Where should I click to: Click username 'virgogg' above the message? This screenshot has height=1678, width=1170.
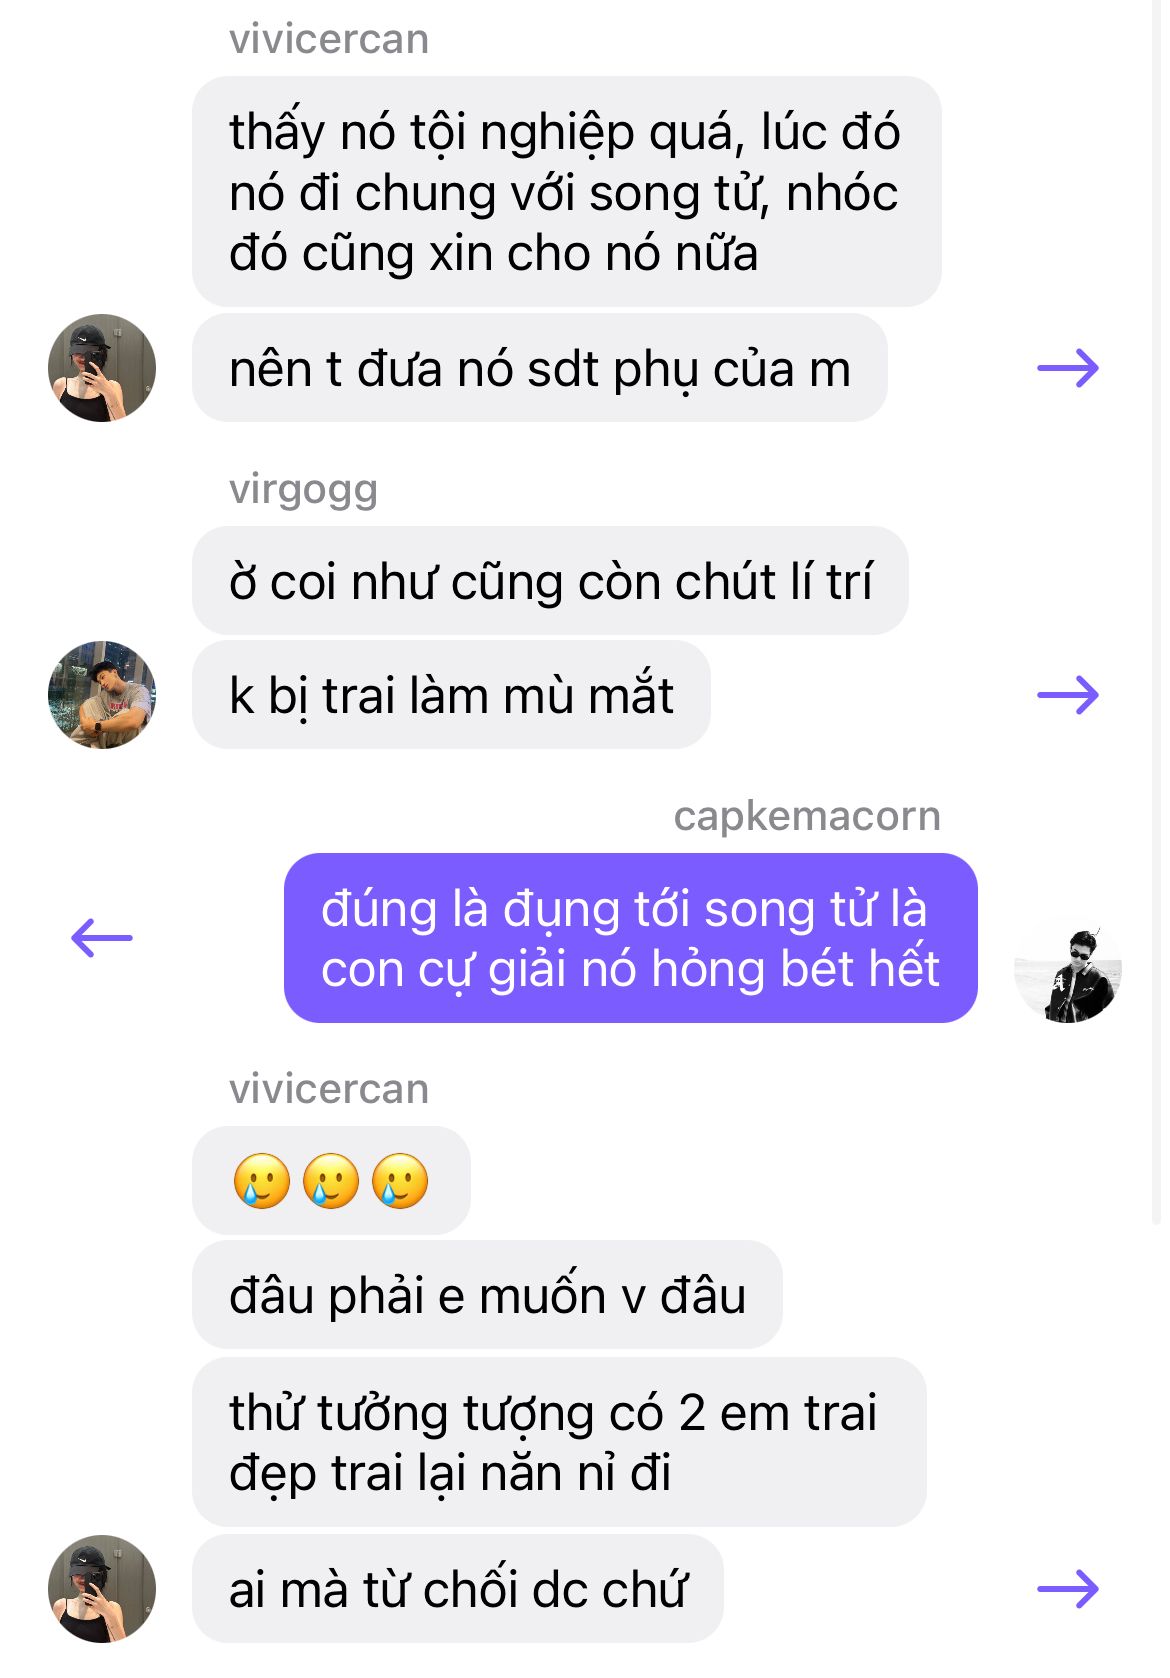303,490
